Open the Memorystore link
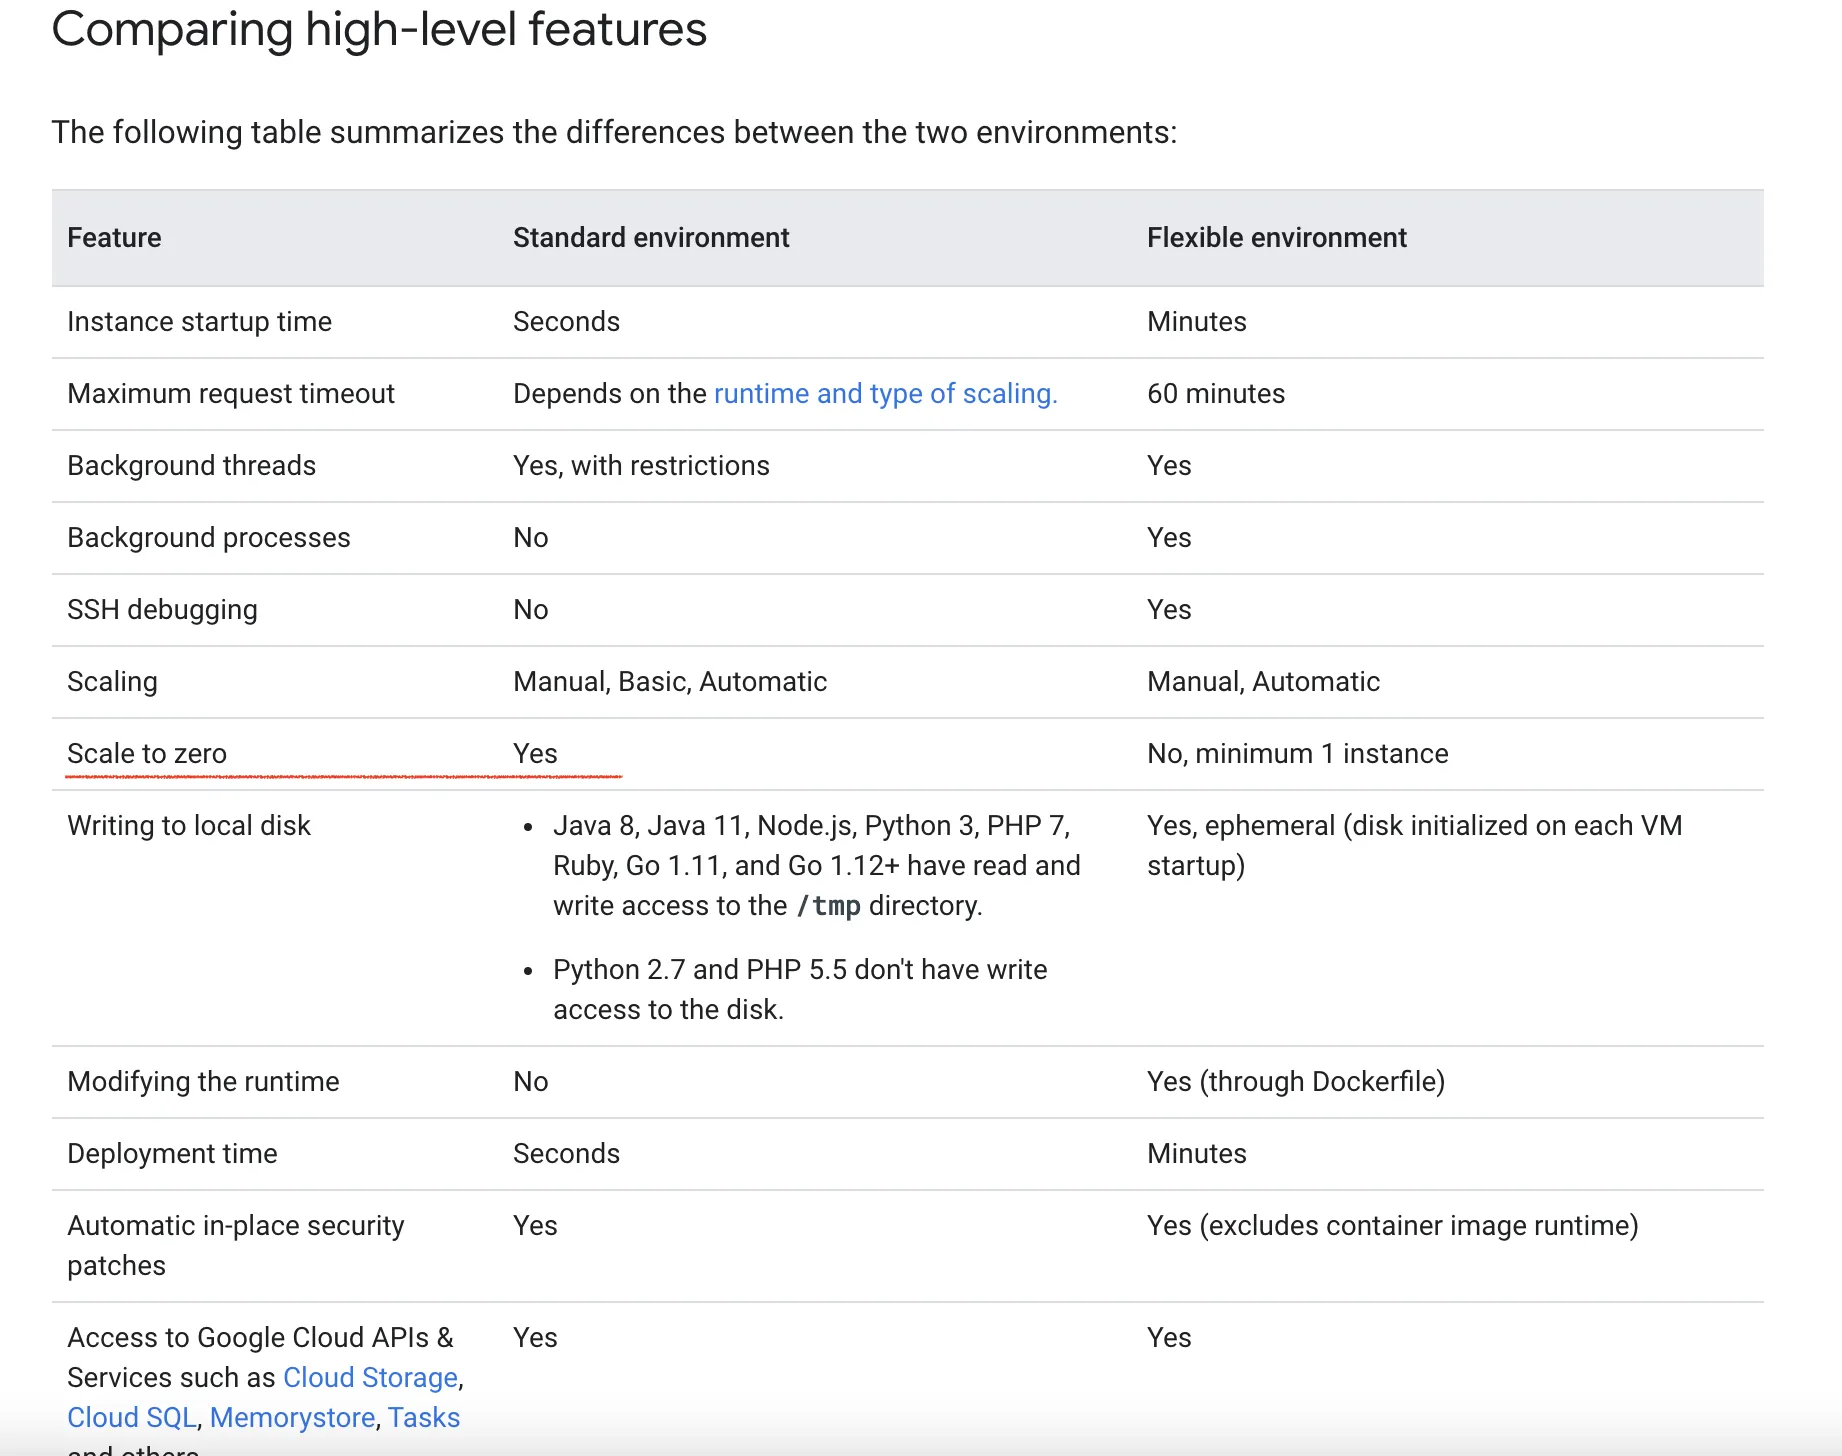Image resolution: width=1842 pixels, height=1456 pixels. 292,1418
